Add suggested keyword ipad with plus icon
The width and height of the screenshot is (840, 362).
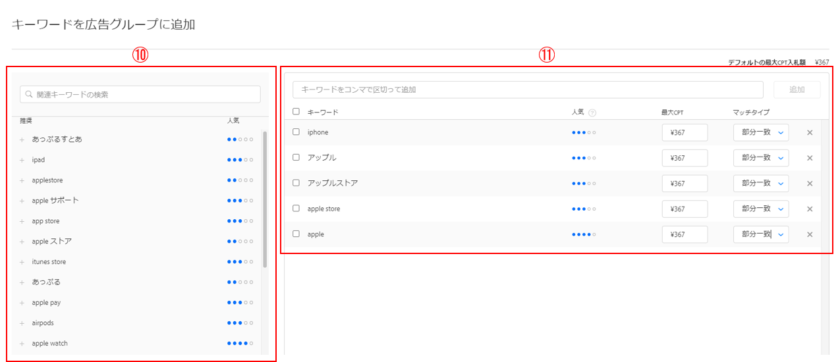[22, 160]
